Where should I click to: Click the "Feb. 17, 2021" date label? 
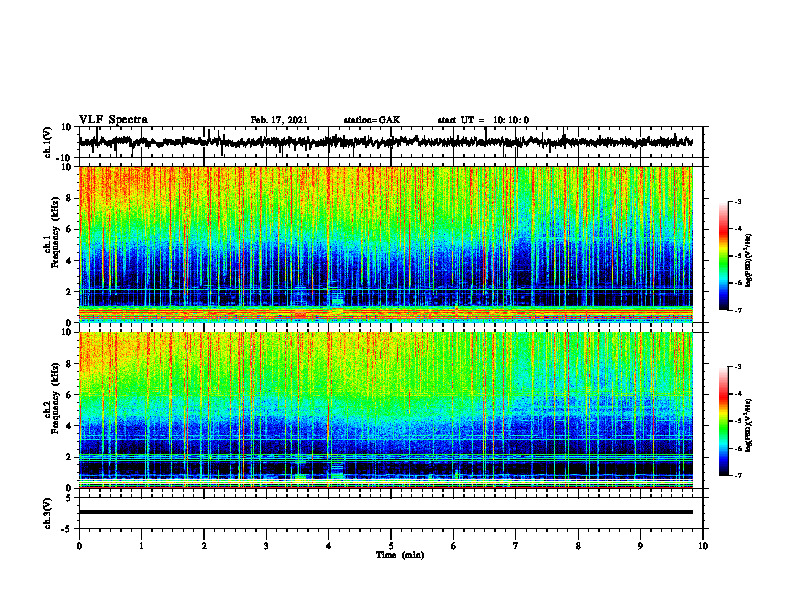[x=279, y=120]
